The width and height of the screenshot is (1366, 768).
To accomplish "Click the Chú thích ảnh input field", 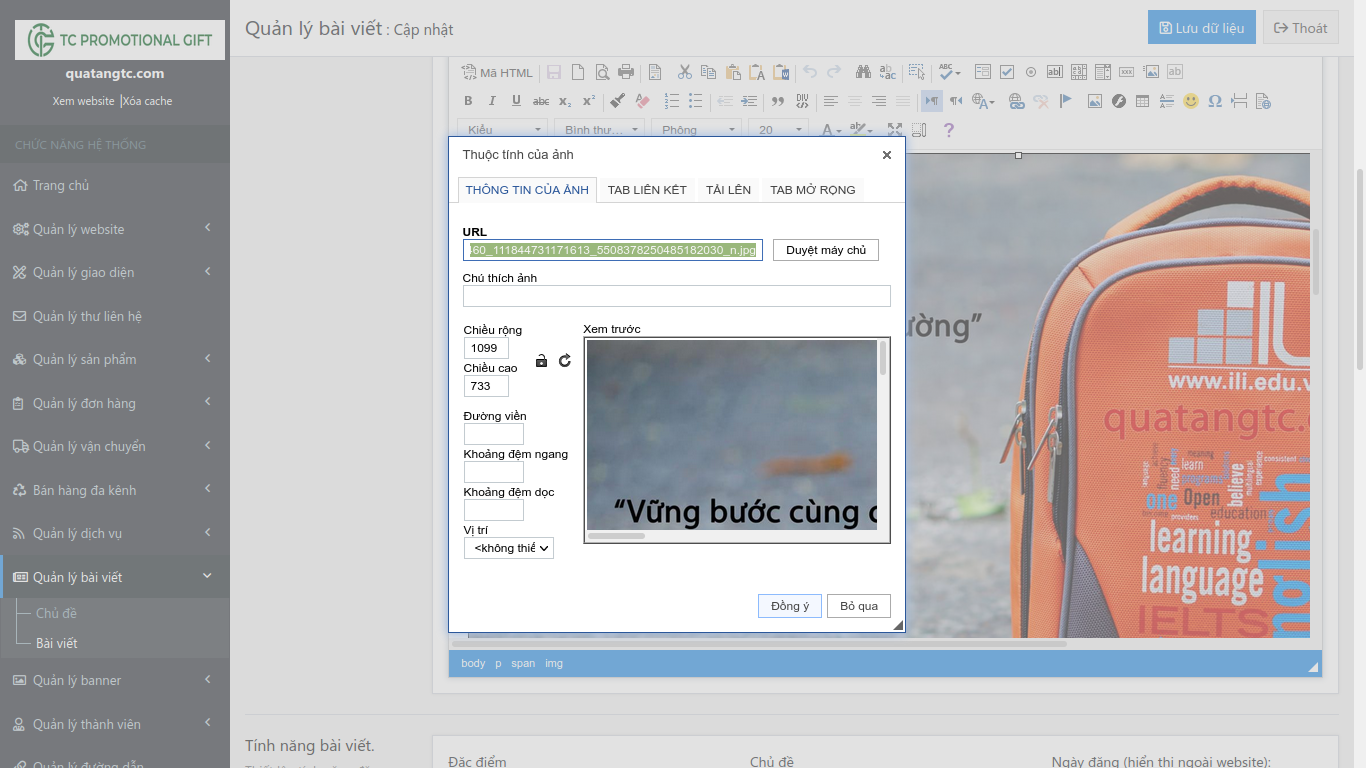I will click(x=676, y=296).
